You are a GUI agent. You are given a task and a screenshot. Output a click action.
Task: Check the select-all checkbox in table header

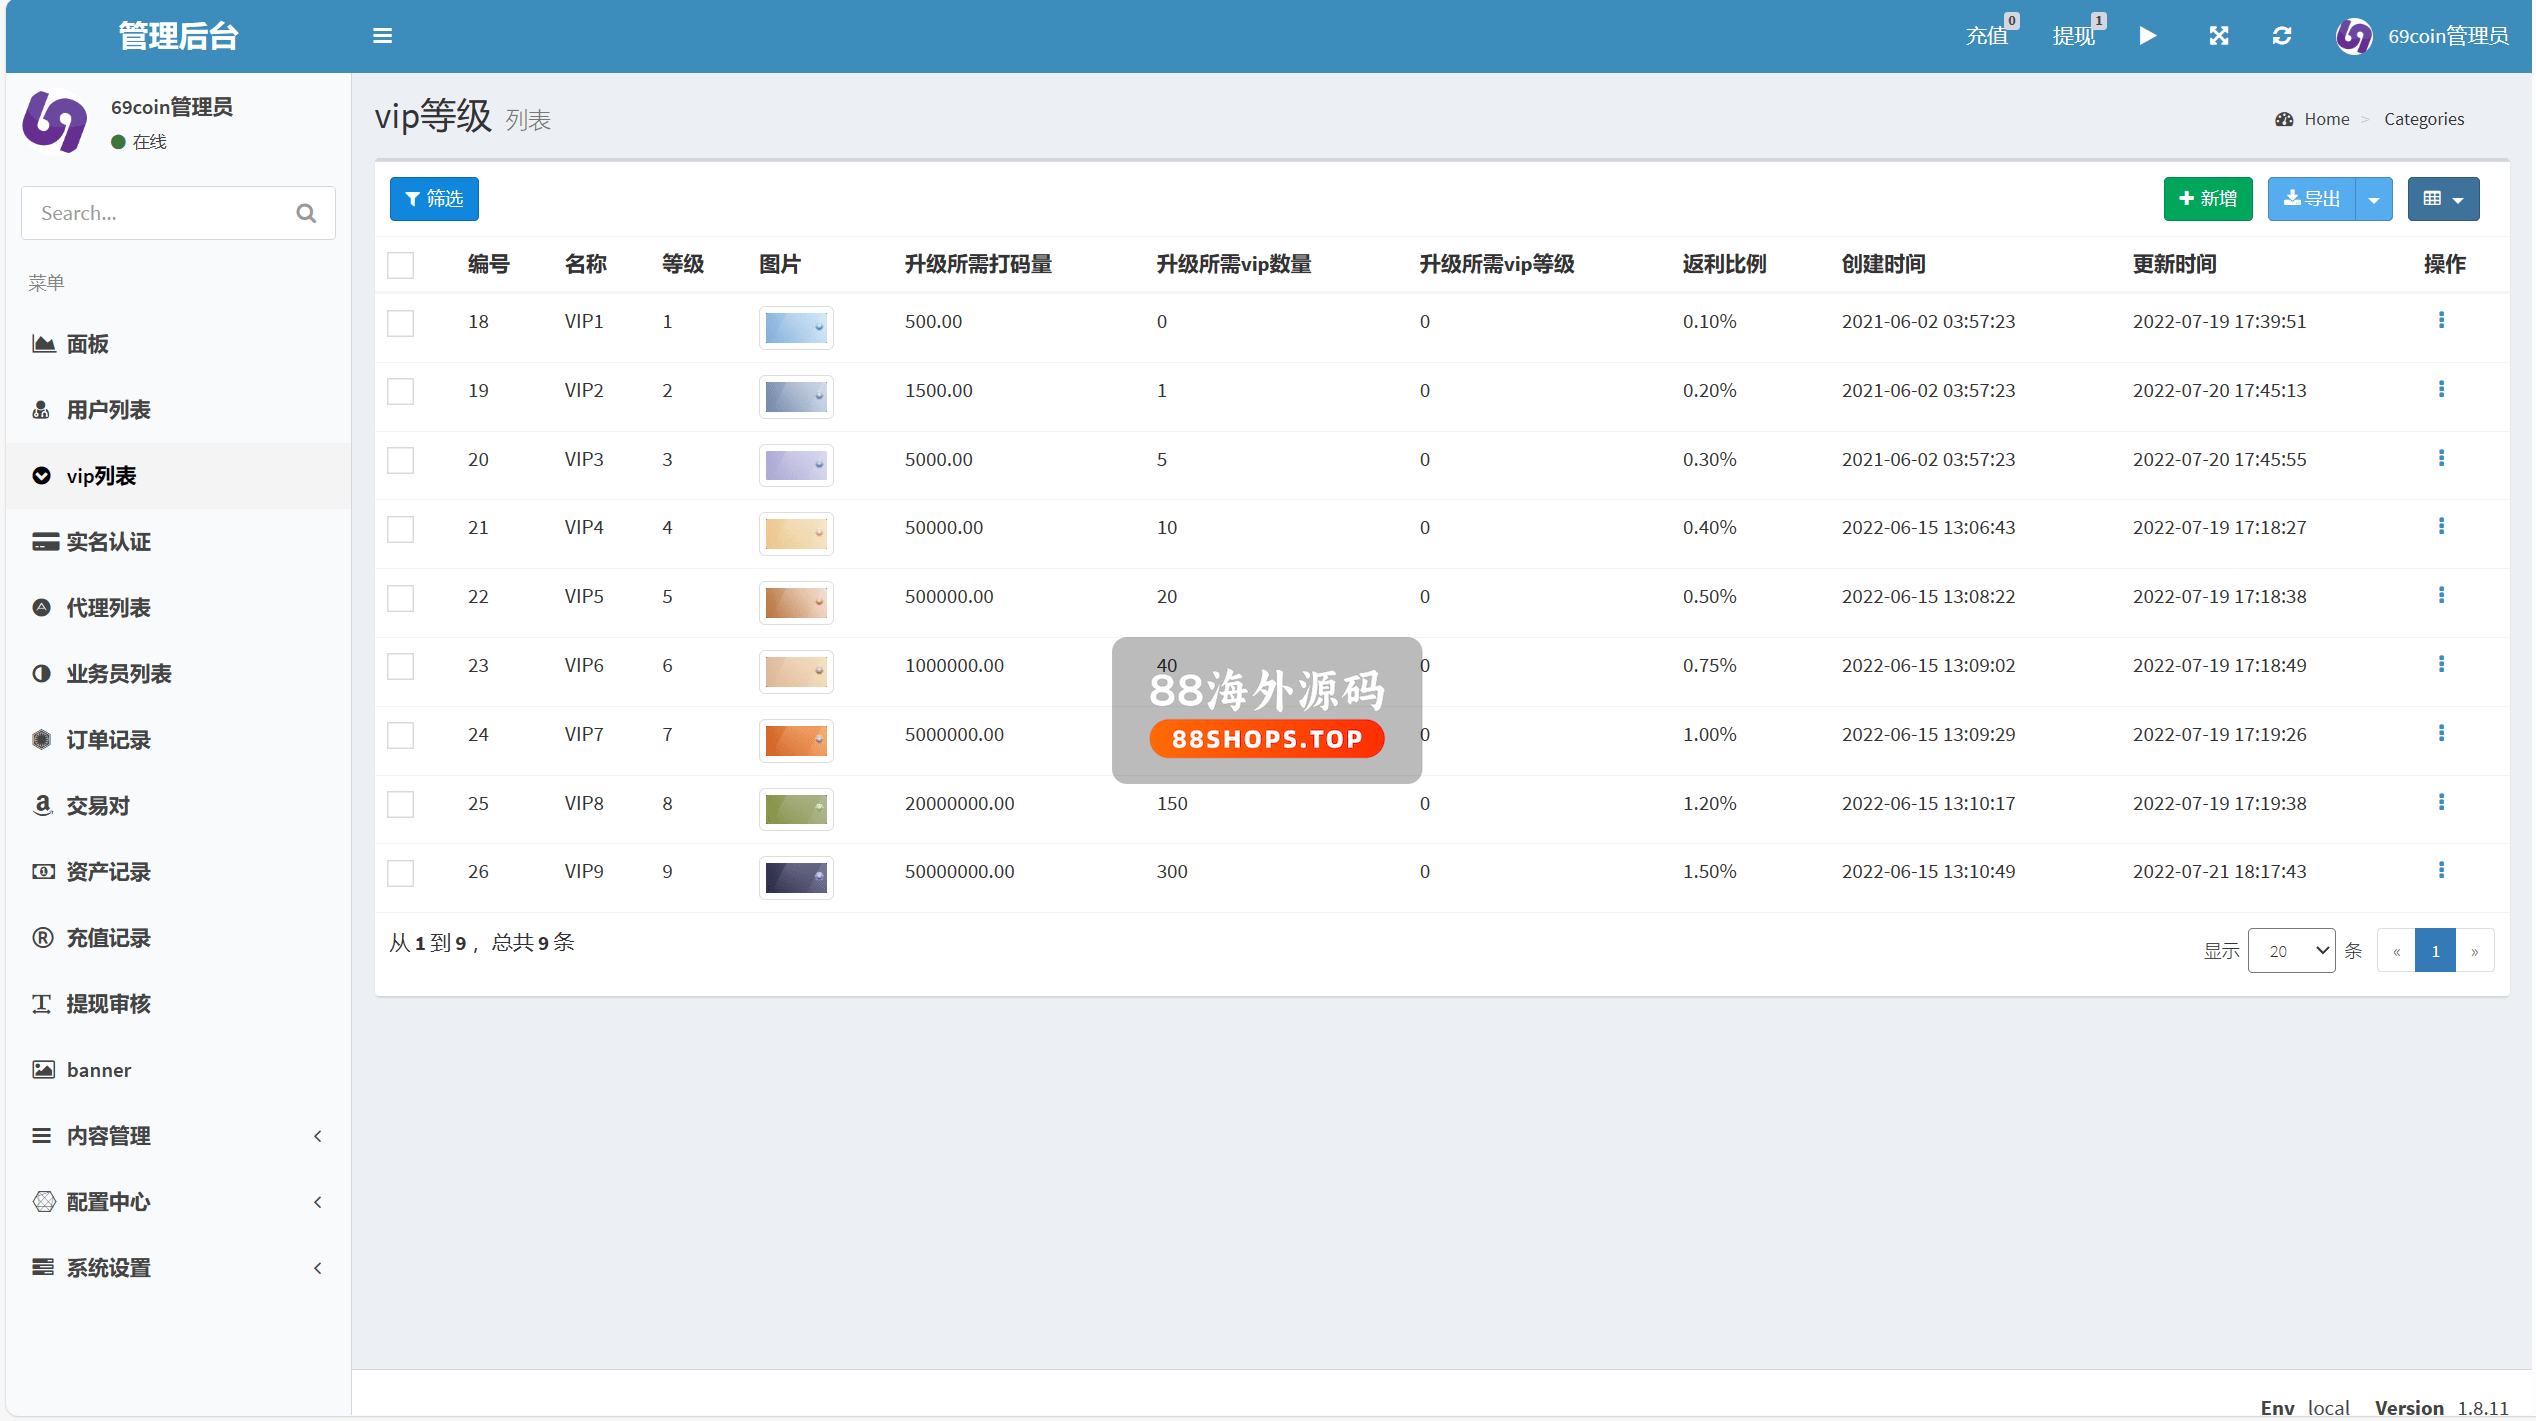coord(400,265)
